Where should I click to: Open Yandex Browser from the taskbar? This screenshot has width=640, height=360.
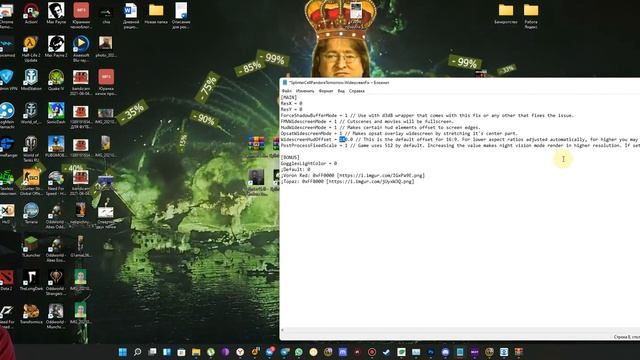(x=240, y=352)
